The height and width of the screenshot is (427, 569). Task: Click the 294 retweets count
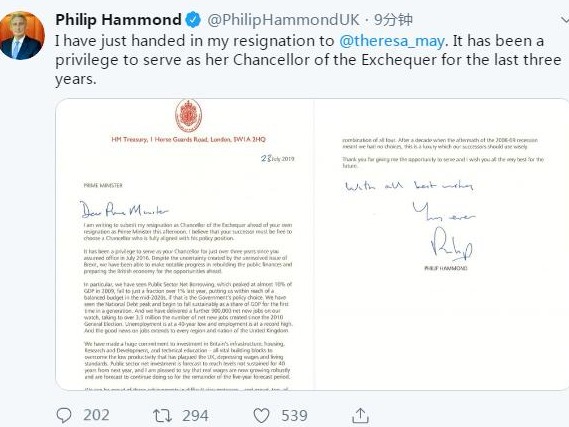195,415
